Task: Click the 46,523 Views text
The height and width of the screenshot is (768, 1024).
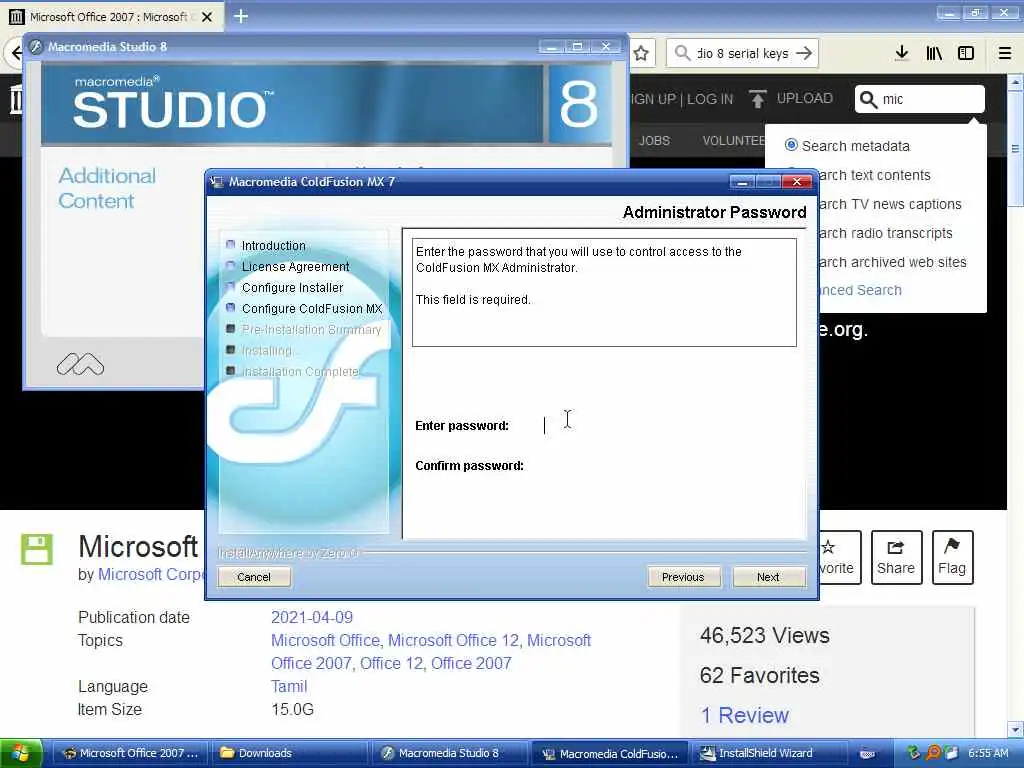Action: [765, 635]
